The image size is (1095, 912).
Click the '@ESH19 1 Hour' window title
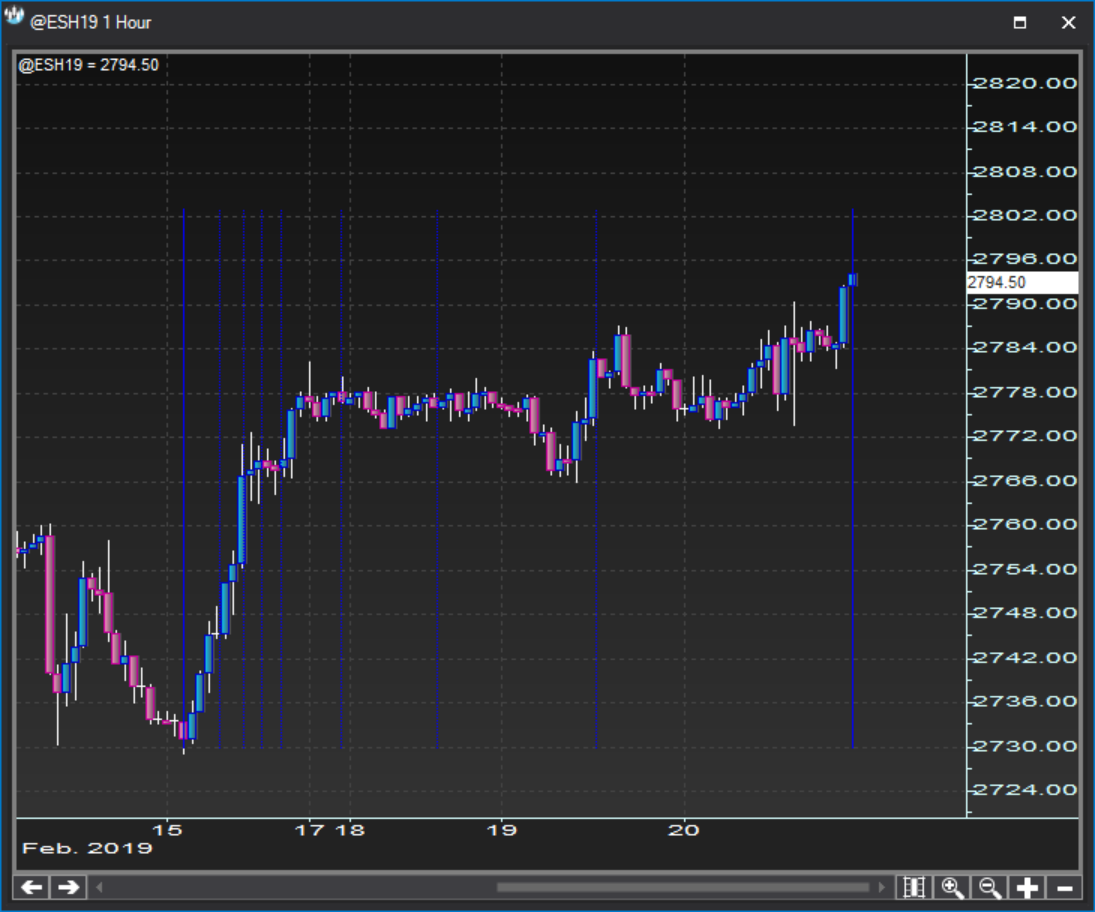(91, 22)
